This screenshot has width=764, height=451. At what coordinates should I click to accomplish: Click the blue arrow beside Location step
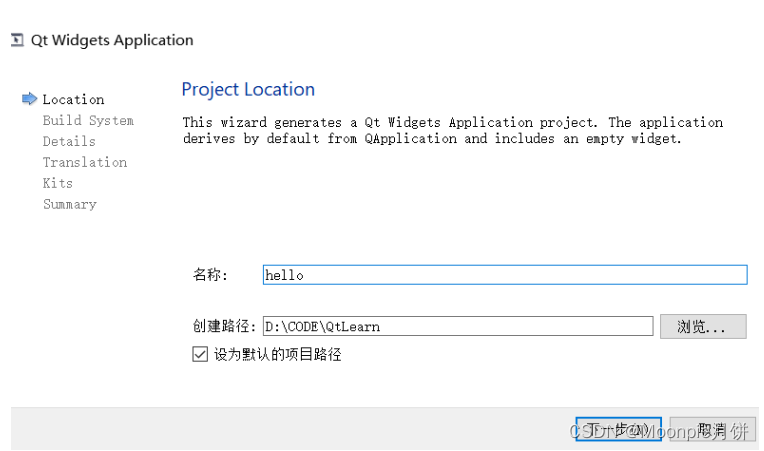(30, 99)
